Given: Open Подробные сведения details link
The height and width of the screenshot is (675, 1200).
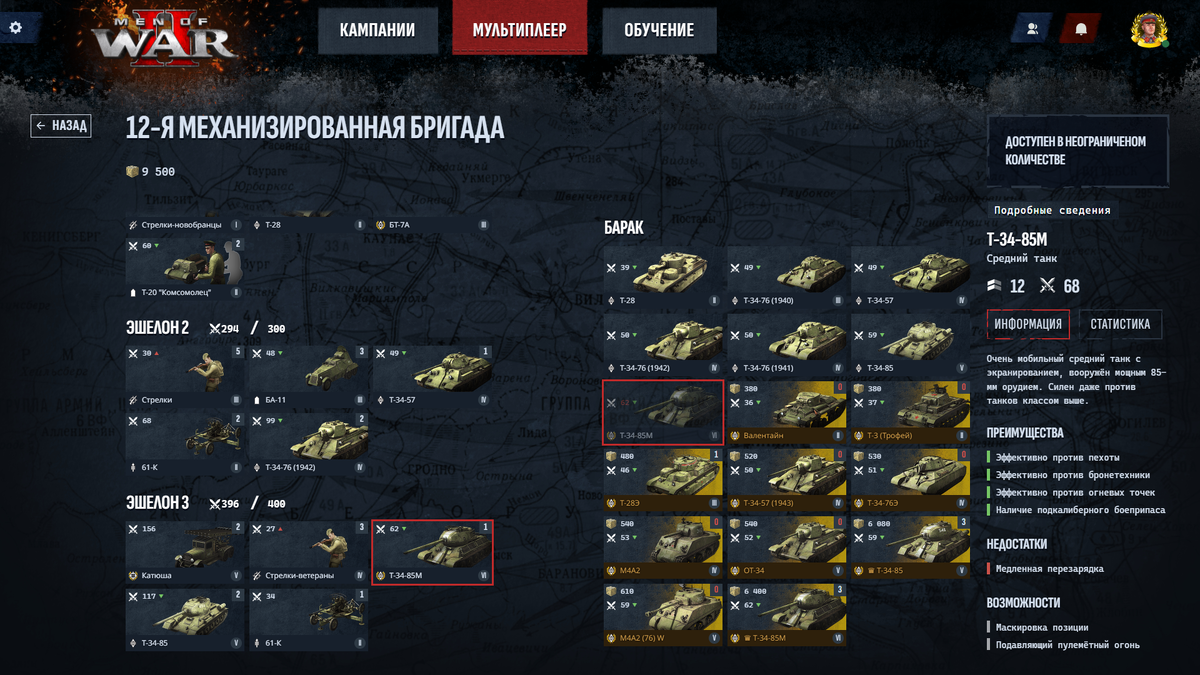Looking at the screenshot, I should pyautogui.click(x=1052, y=210).
